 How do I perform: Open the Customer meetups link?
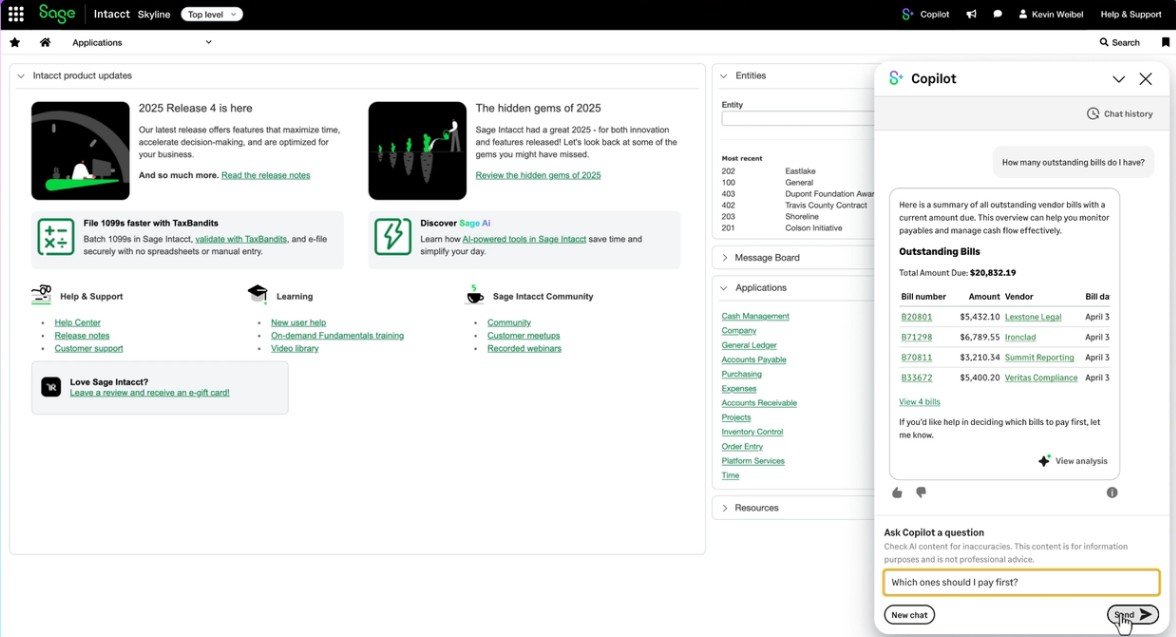click(524, 336)
